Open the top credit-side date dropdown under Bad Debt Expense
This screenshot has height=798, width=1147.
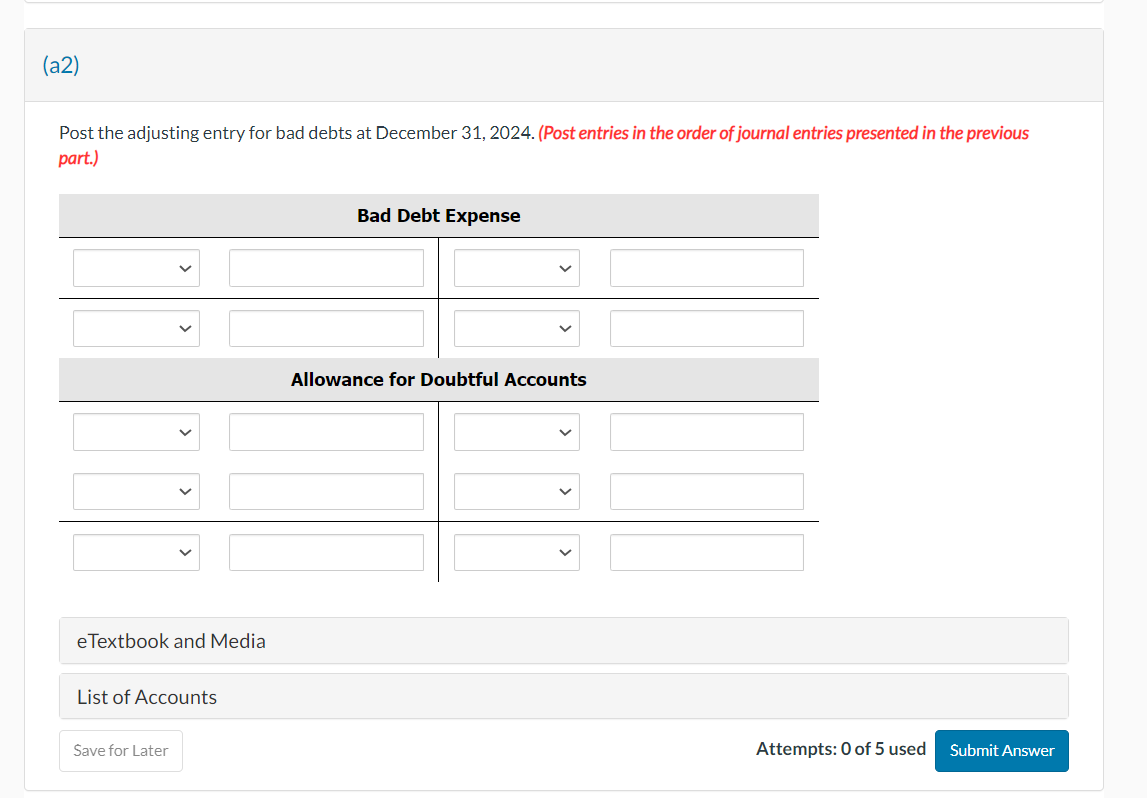pyautogui.click(x=517, y=267)
